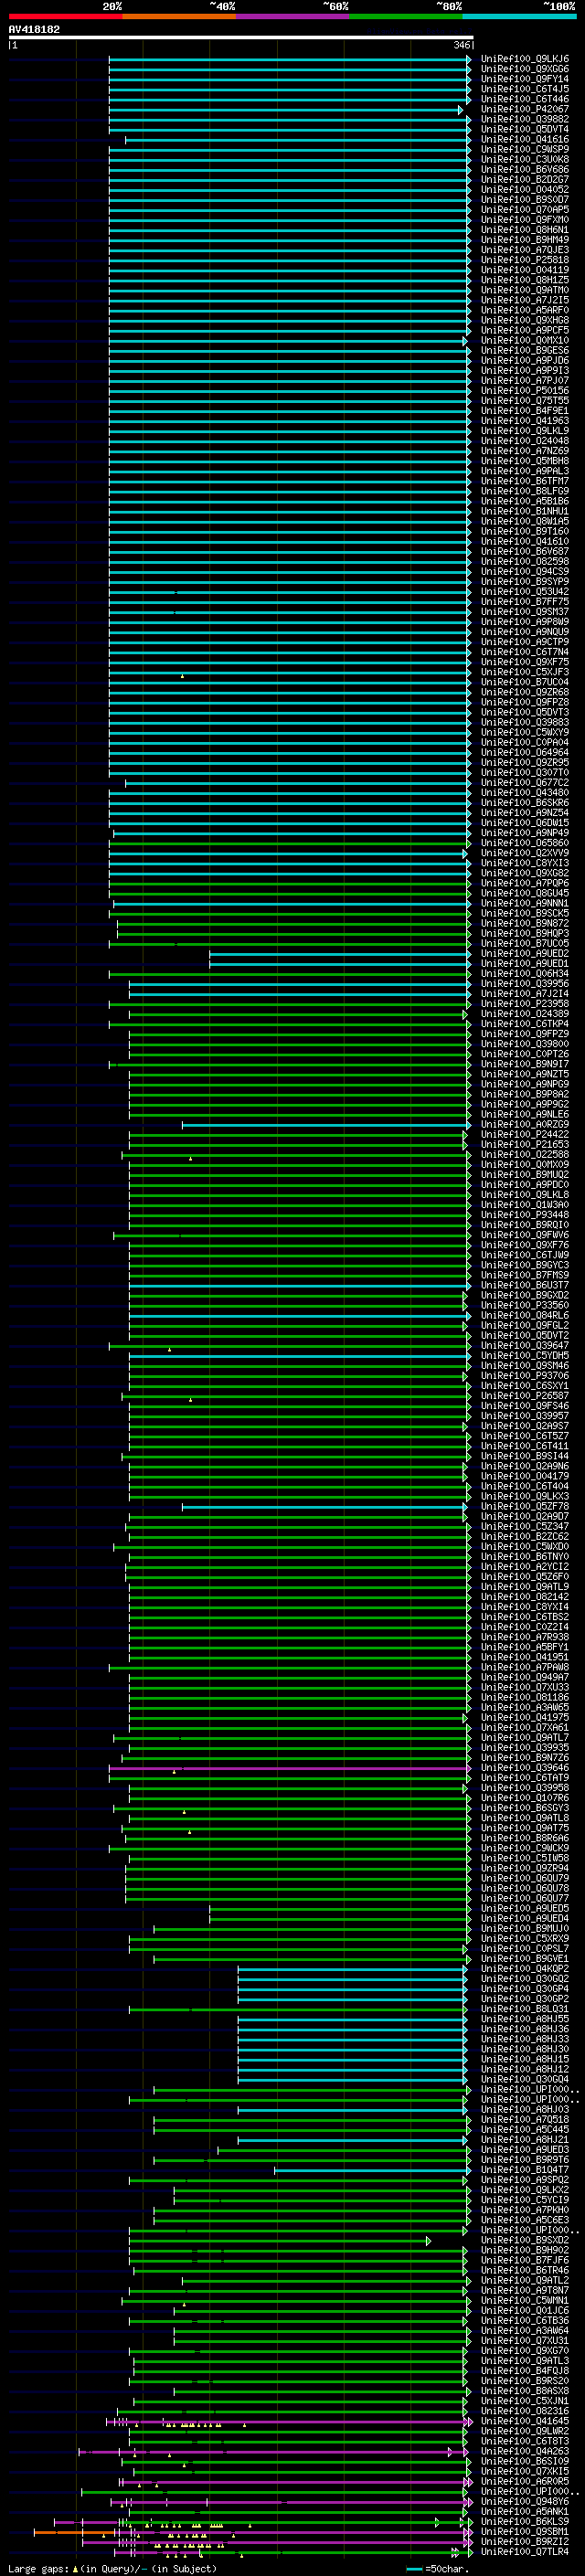This screenshot has width=585, height=2576.
Task: Select the UniRef100_Q5ZF78 hit label
Action: point(525,1507)
